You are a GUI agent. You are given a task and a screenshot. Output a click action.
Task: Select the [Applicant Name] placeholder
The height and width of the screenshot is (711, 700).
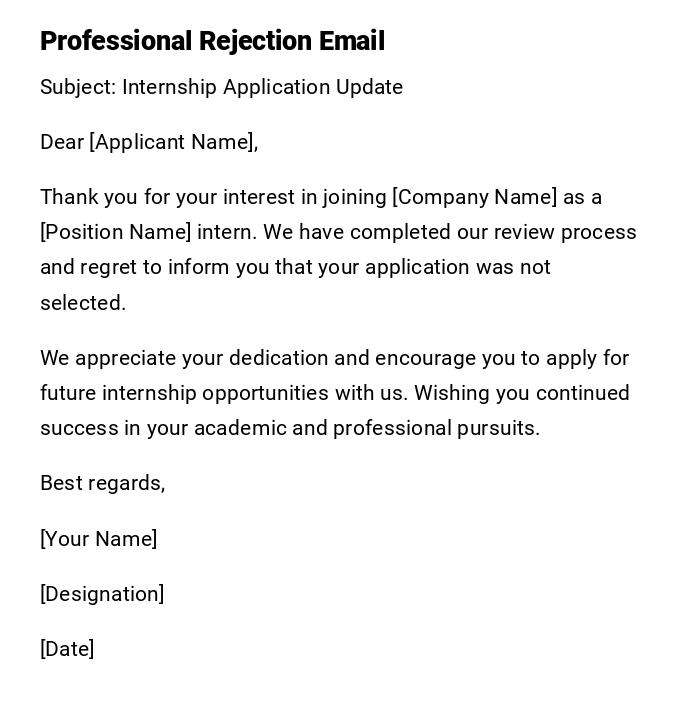pos(173,142)
